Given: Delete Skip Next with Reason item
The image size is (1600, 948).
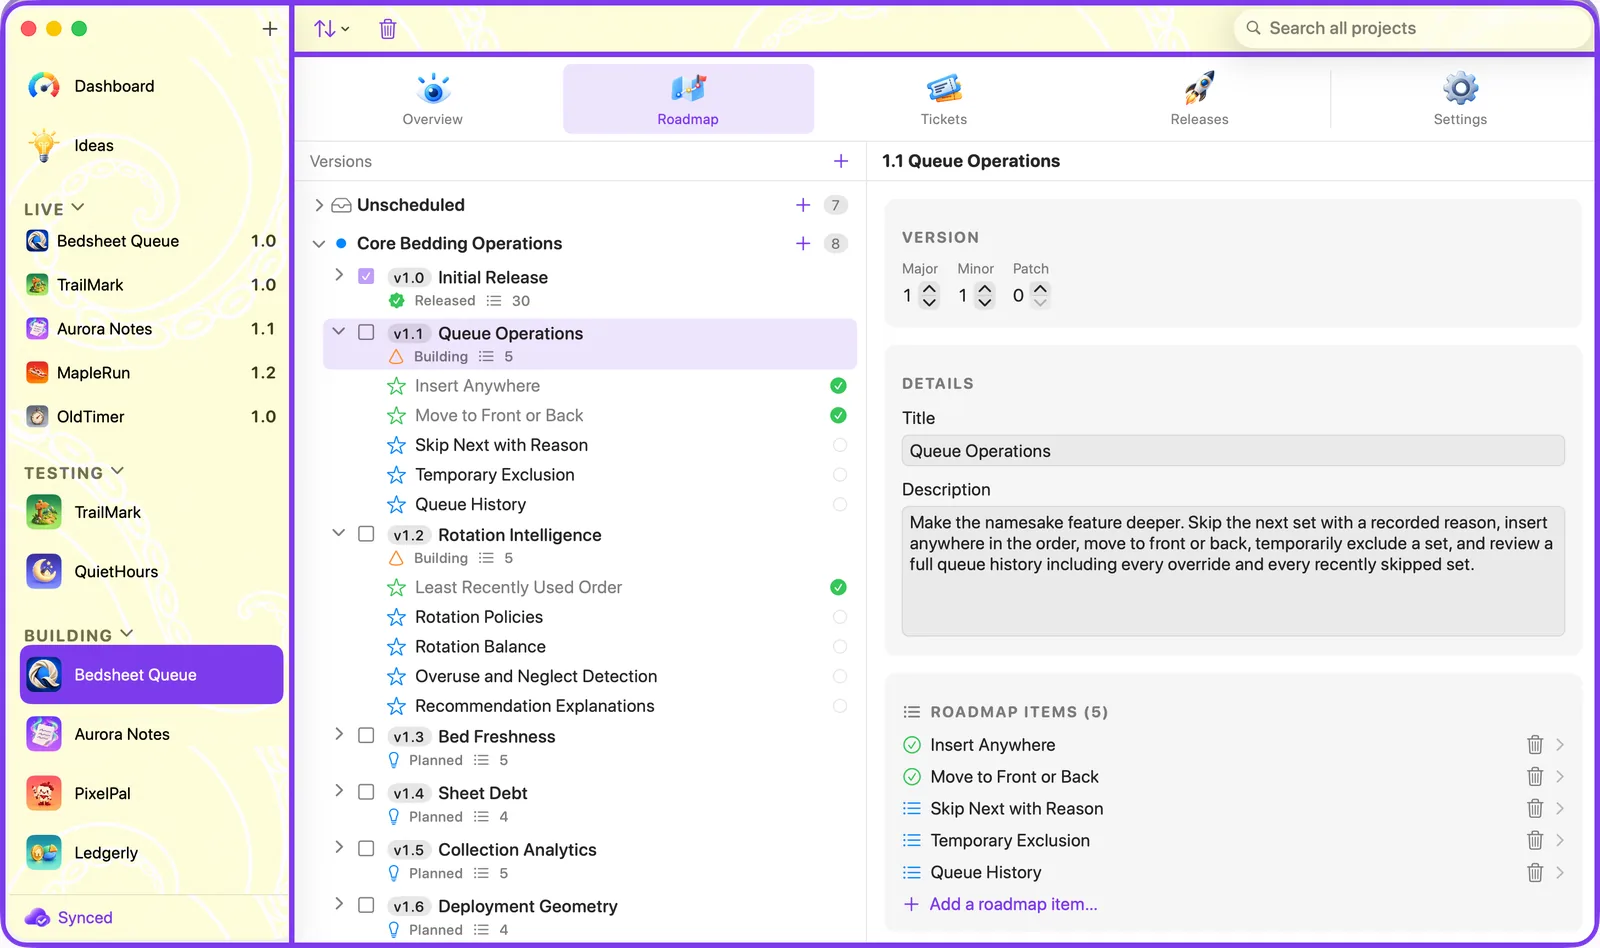Looking at the screenshot, I should 1535,809.
